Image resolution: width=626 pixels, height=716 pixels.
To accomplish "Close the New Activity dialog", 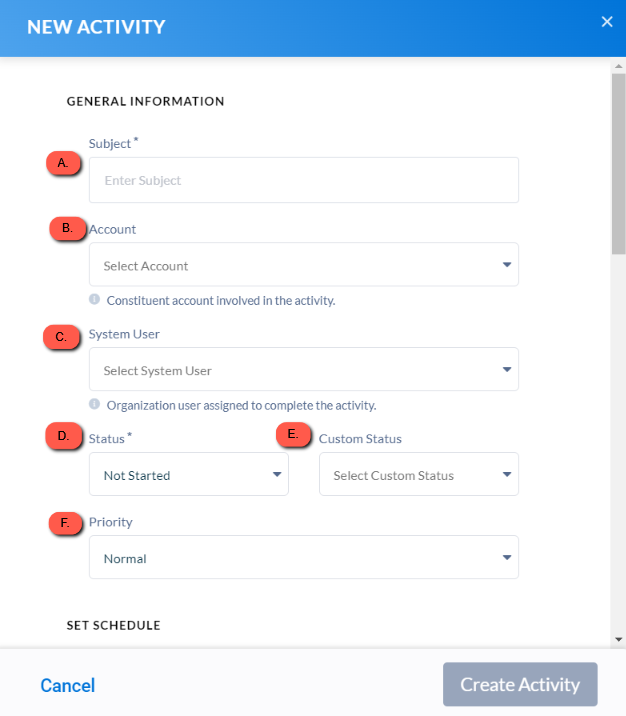I will pyautogui.click(x=607, y=21).
